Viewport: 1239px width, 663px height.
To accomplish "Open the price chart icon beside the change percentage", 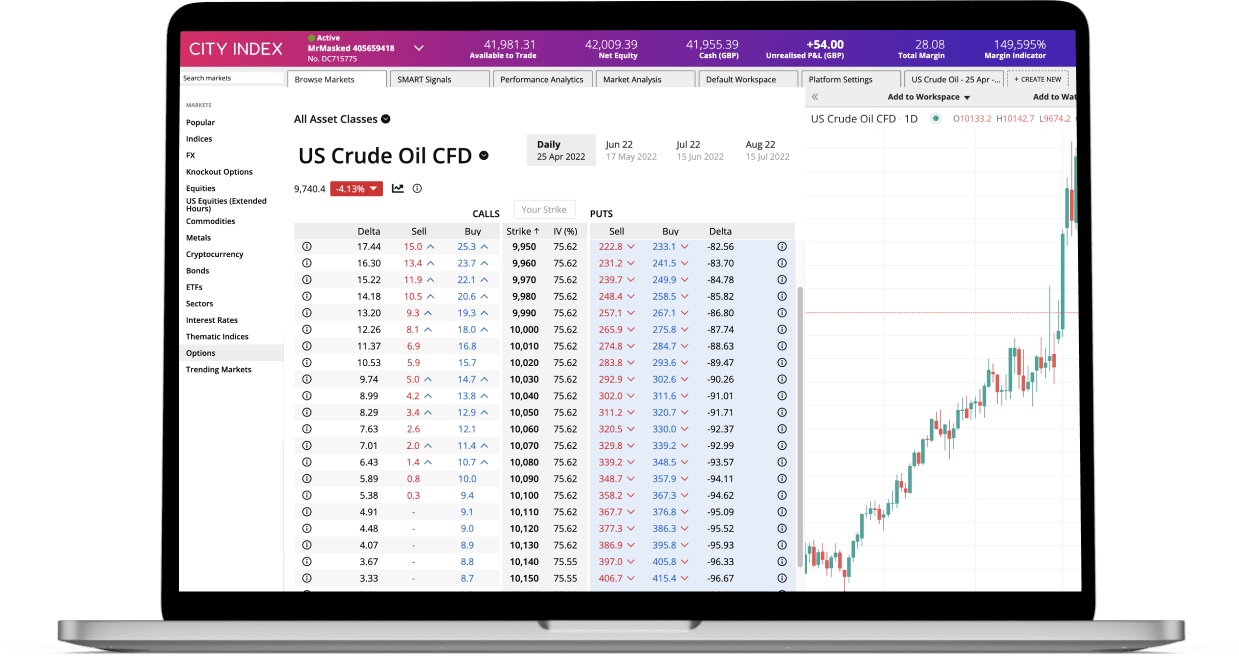I will pos(398,188).
